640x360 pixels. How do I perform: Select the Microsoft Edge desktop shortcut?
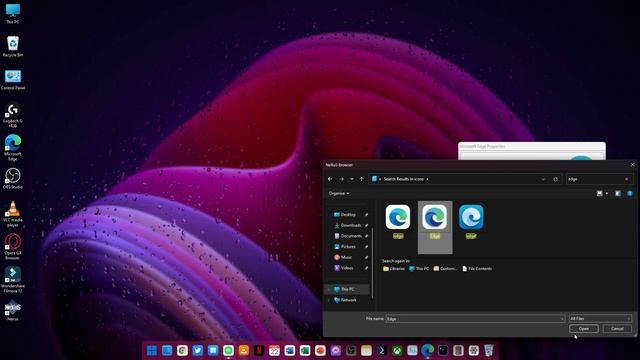[x=13, y=147]
